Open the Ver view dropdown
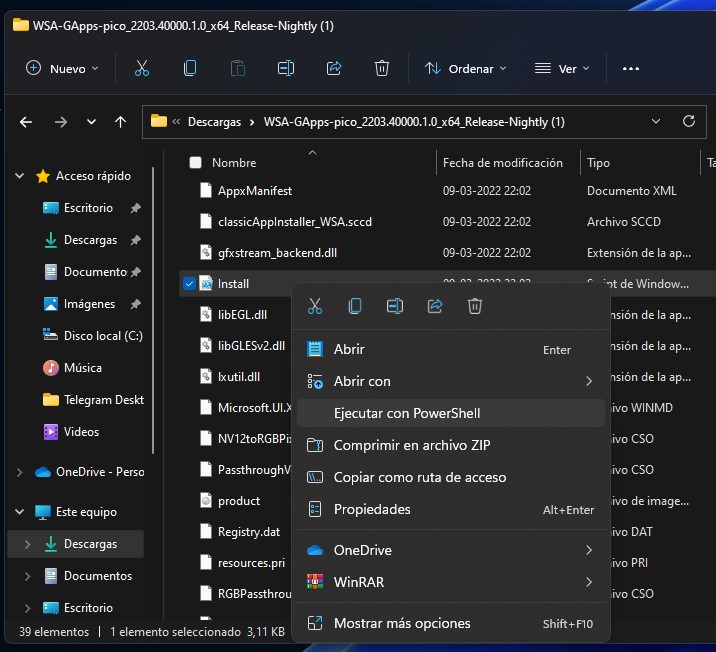This screenshot has height=652, width=716. click(x=561, y=68)
